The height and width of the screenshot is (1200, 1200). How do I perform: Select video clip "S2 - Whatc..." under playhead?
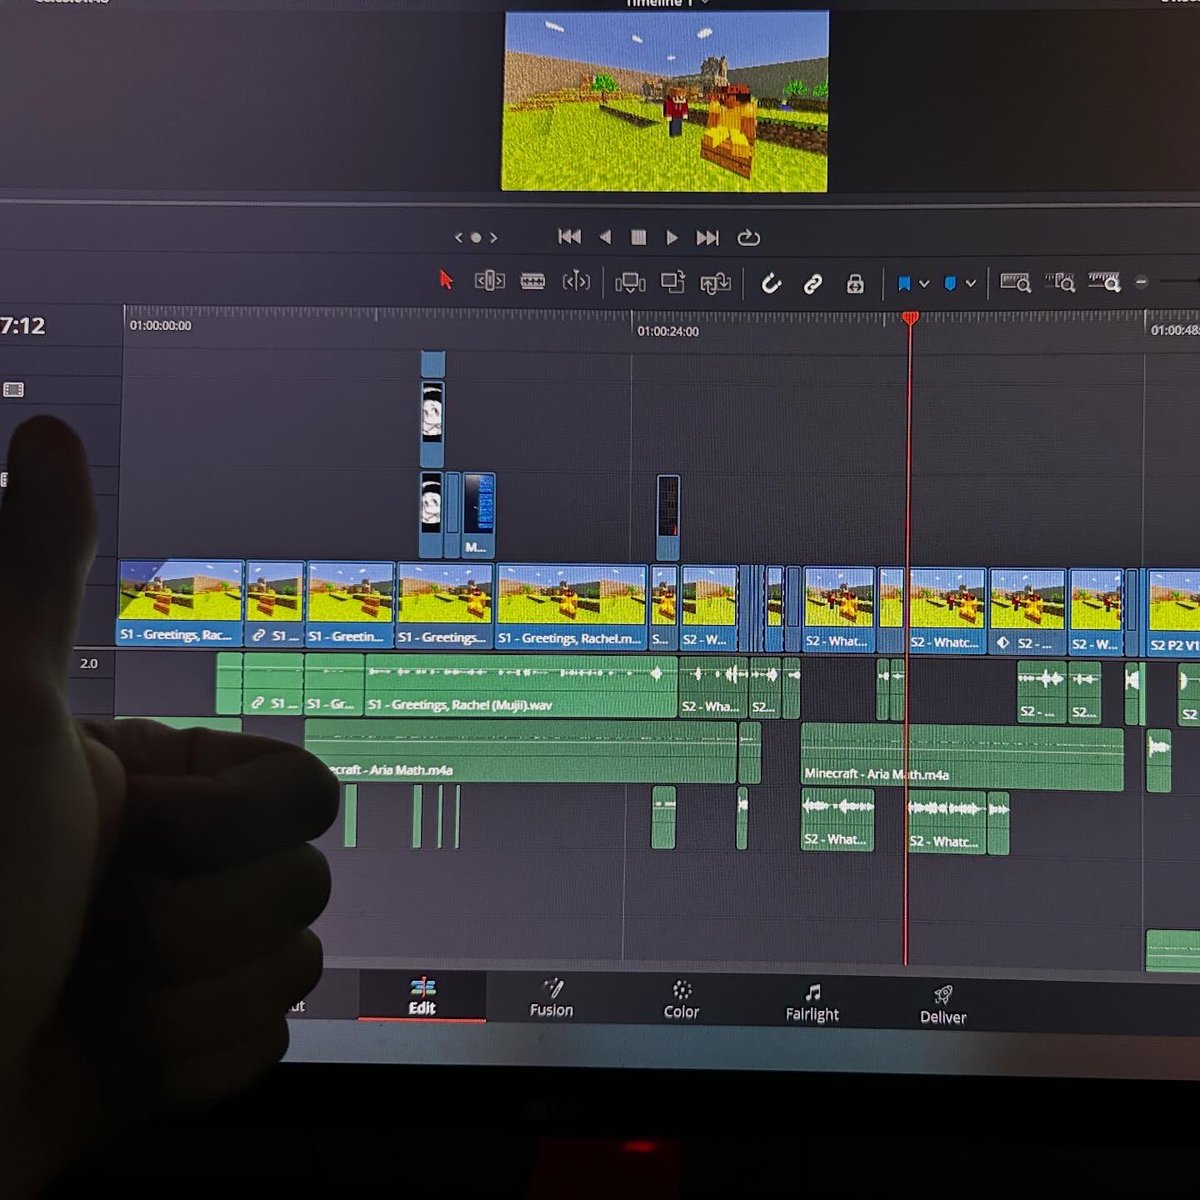pyautogui.click(x=946, y=610)
